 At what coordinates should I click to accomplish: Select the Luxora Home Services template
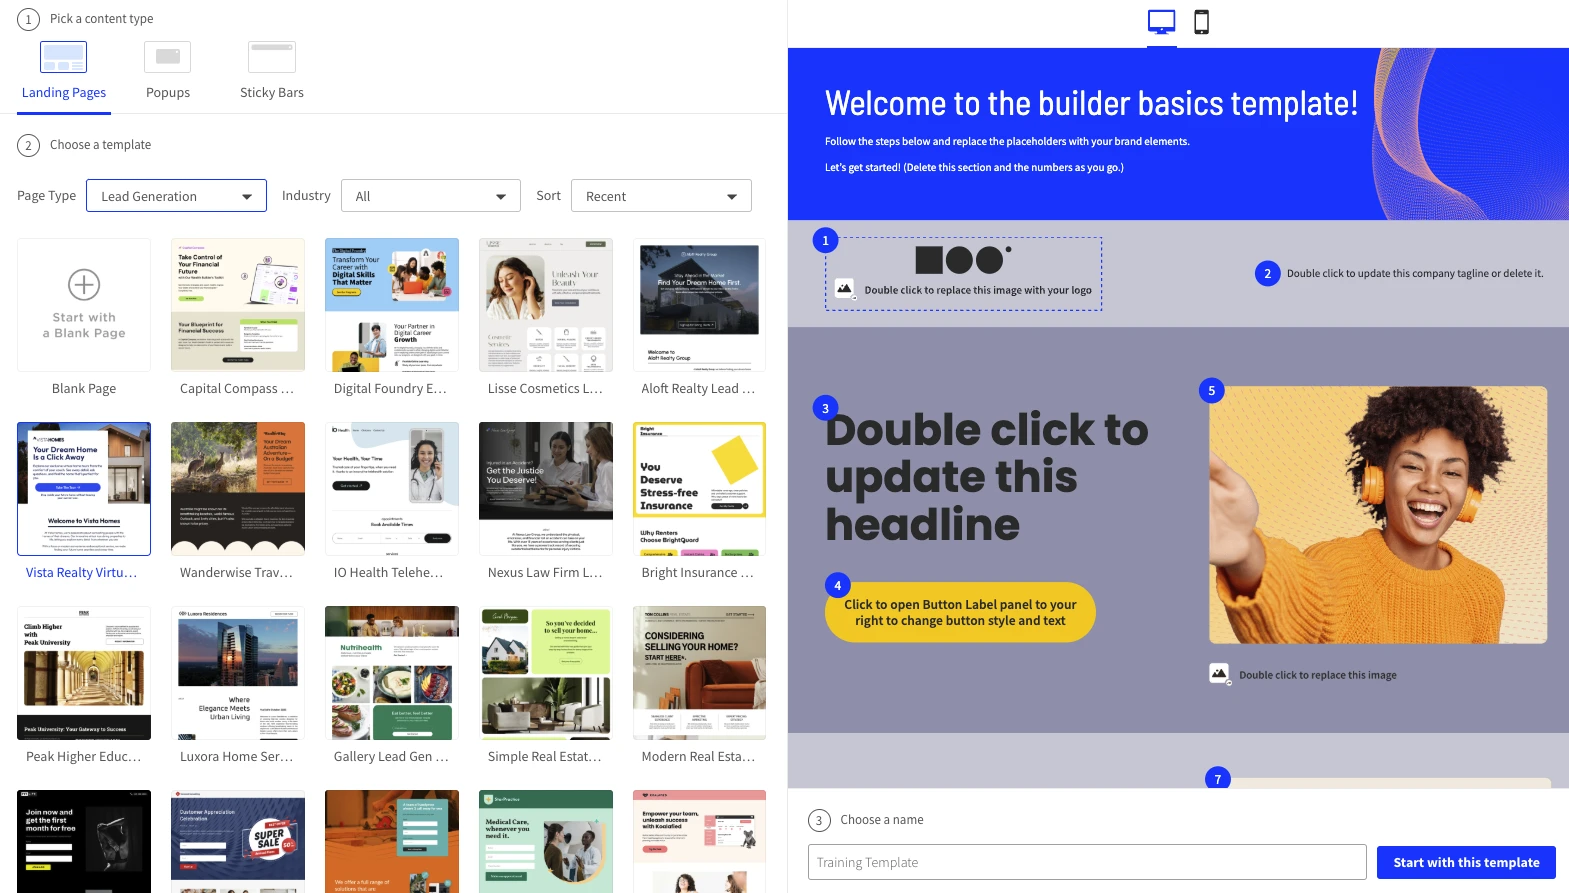coord(238,673)
